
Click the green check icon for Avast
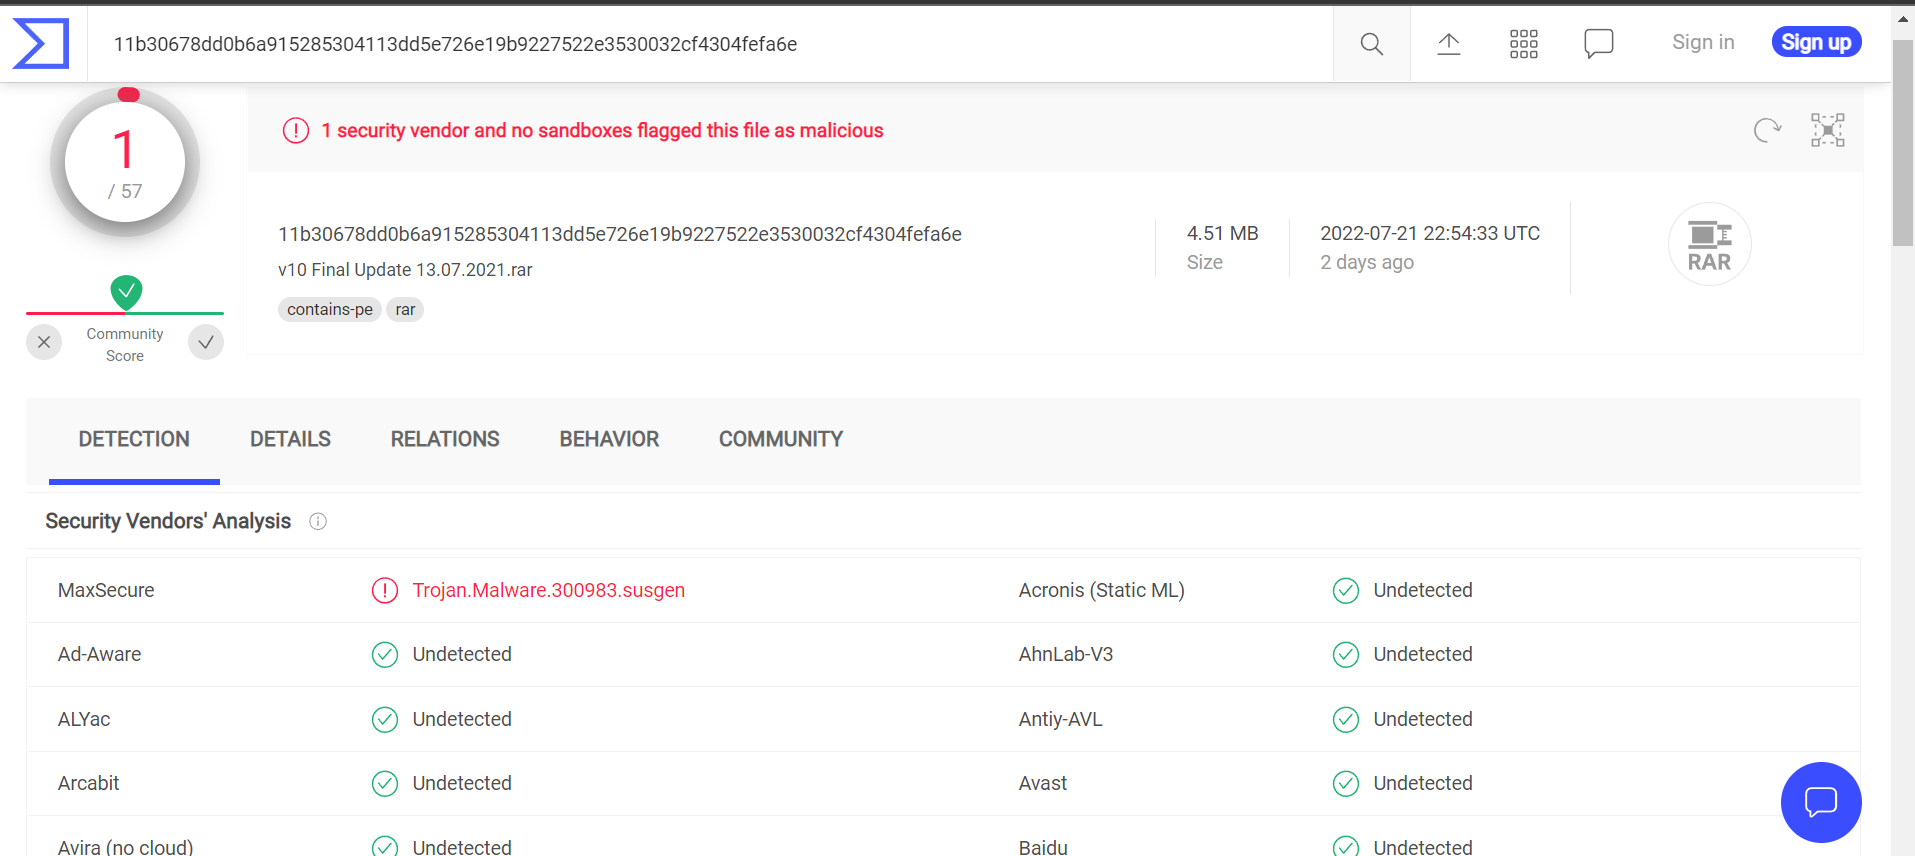click(x=1346, y=784)
